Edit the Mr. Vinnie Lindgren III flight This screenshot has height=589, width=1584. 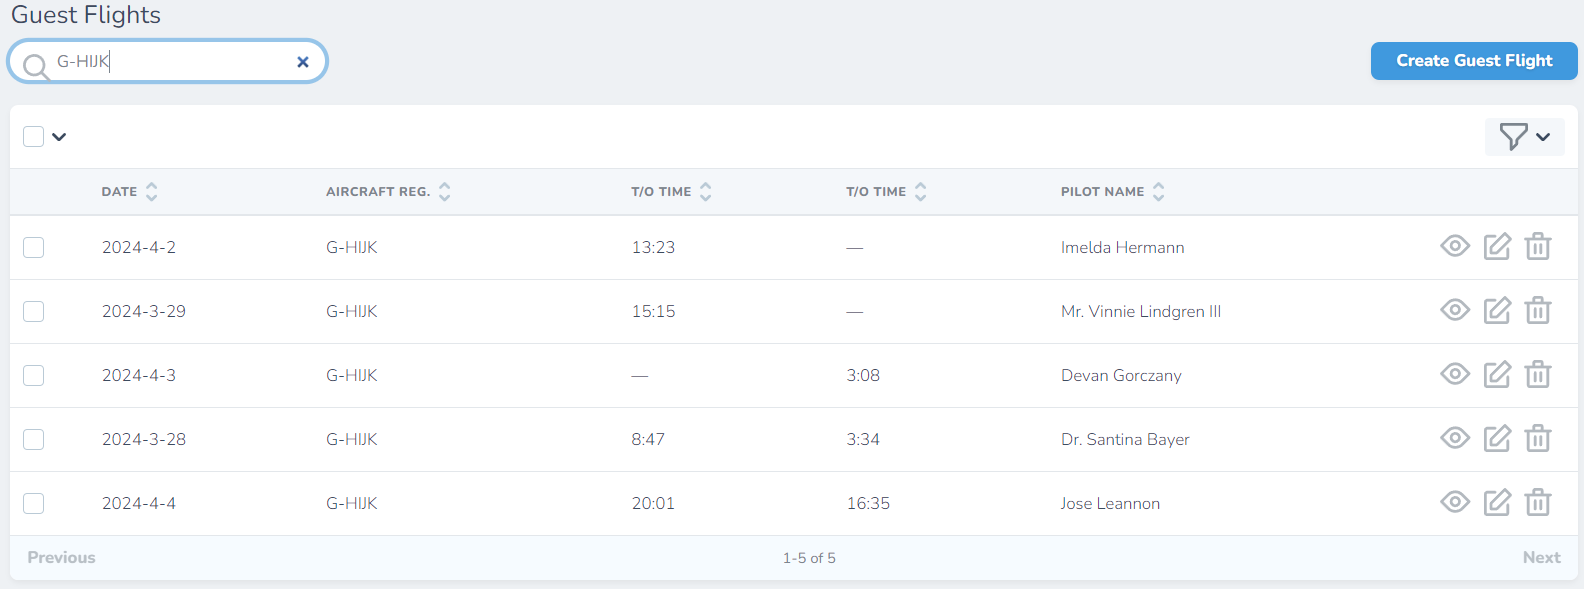1497,311
